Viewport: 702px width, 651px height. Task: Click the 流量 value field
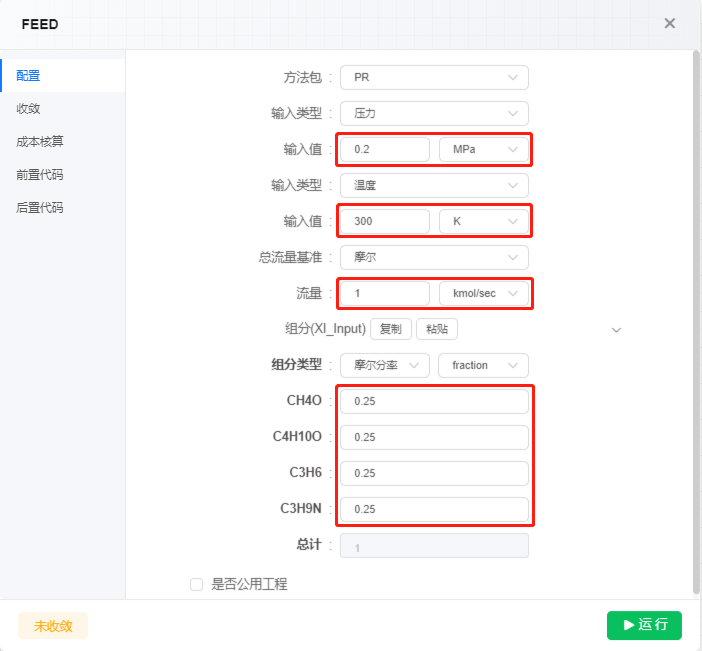coord(385,293)
